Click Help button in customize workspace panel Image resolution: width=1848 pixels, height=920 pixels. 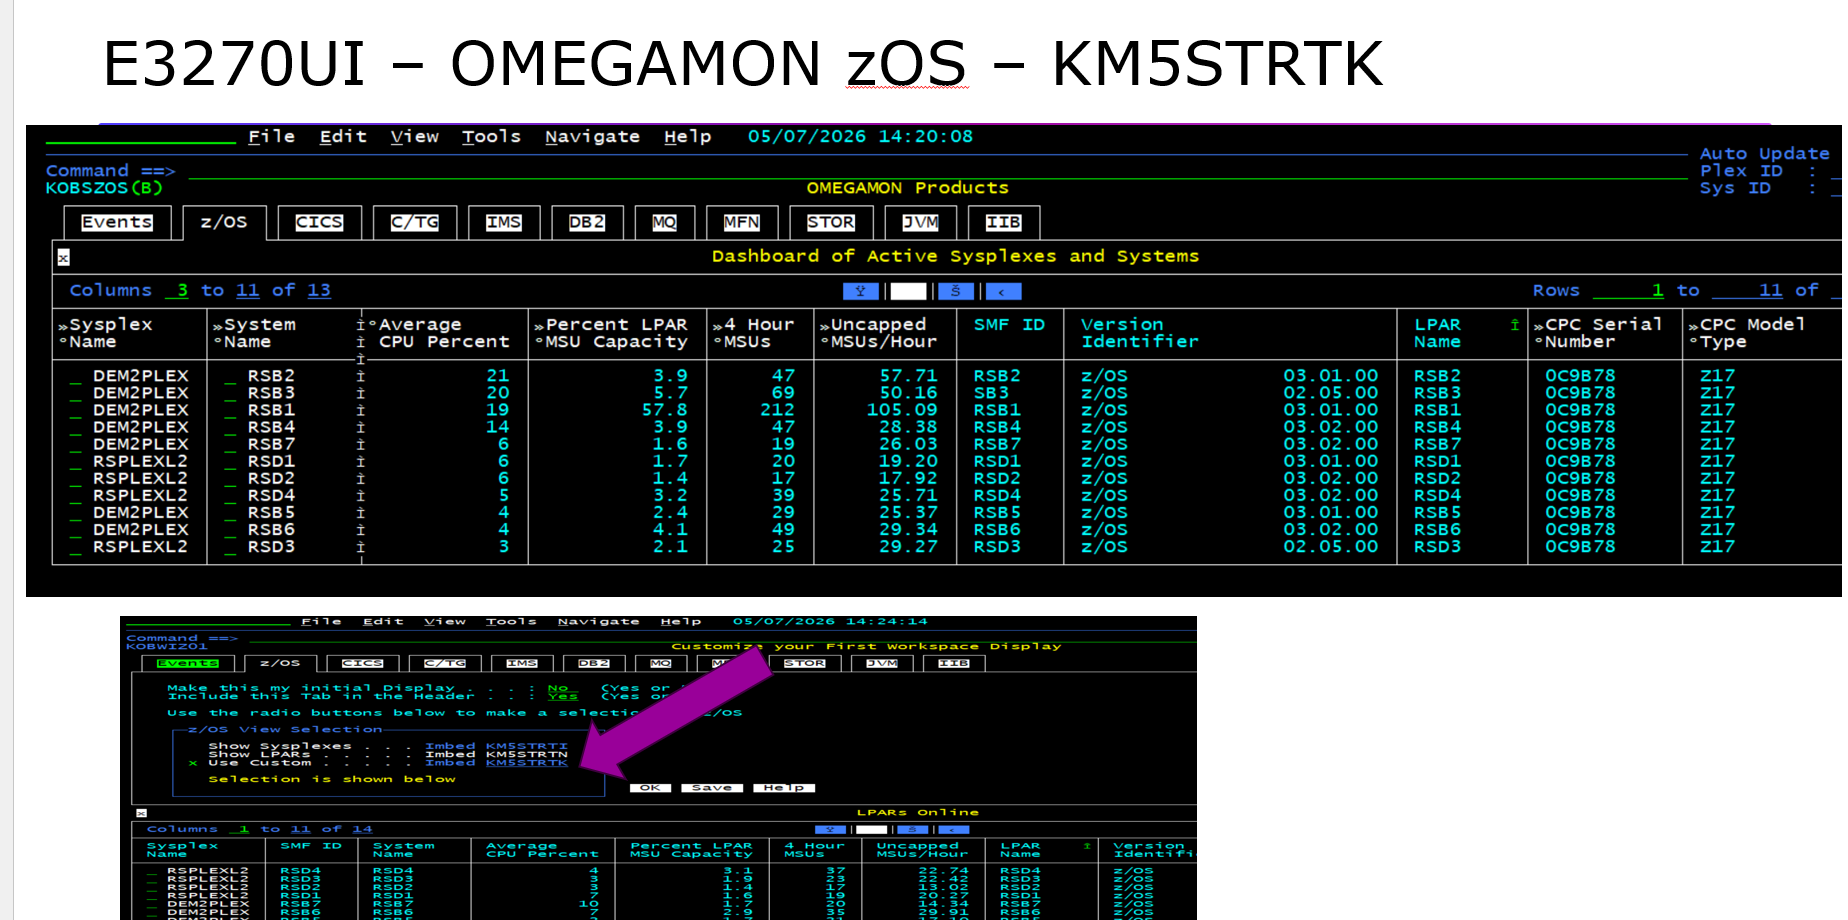[784, 788]
